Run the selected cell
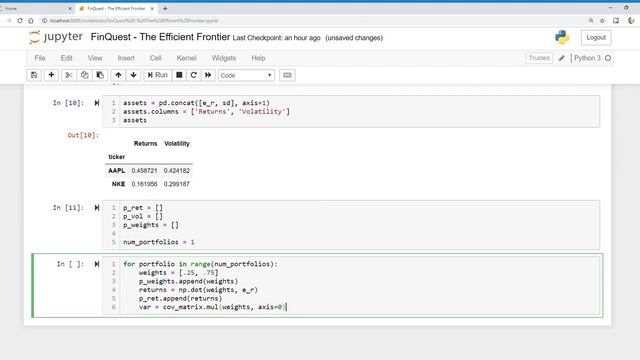 pos(158,75)
